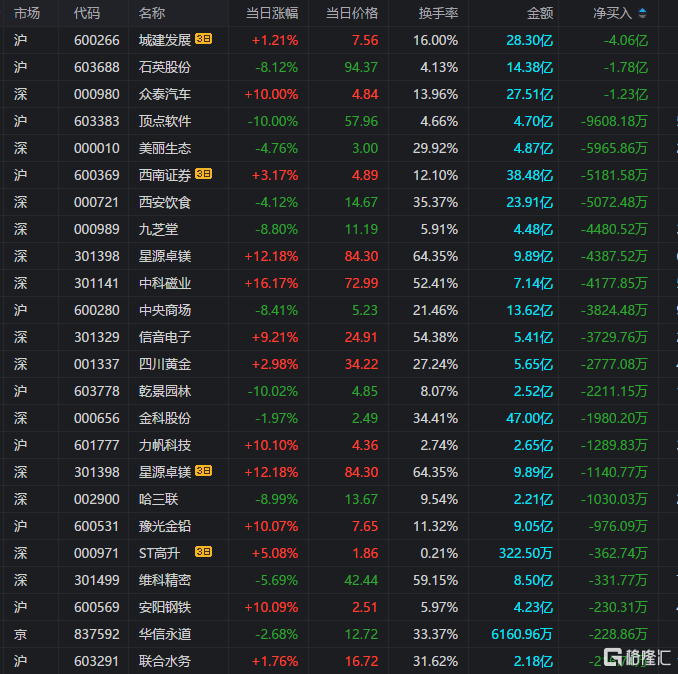Select stock name ST高升
Image resolution: width=678 pixels, height=674 pixels.
pyautogui.click(x=159, y=553)
